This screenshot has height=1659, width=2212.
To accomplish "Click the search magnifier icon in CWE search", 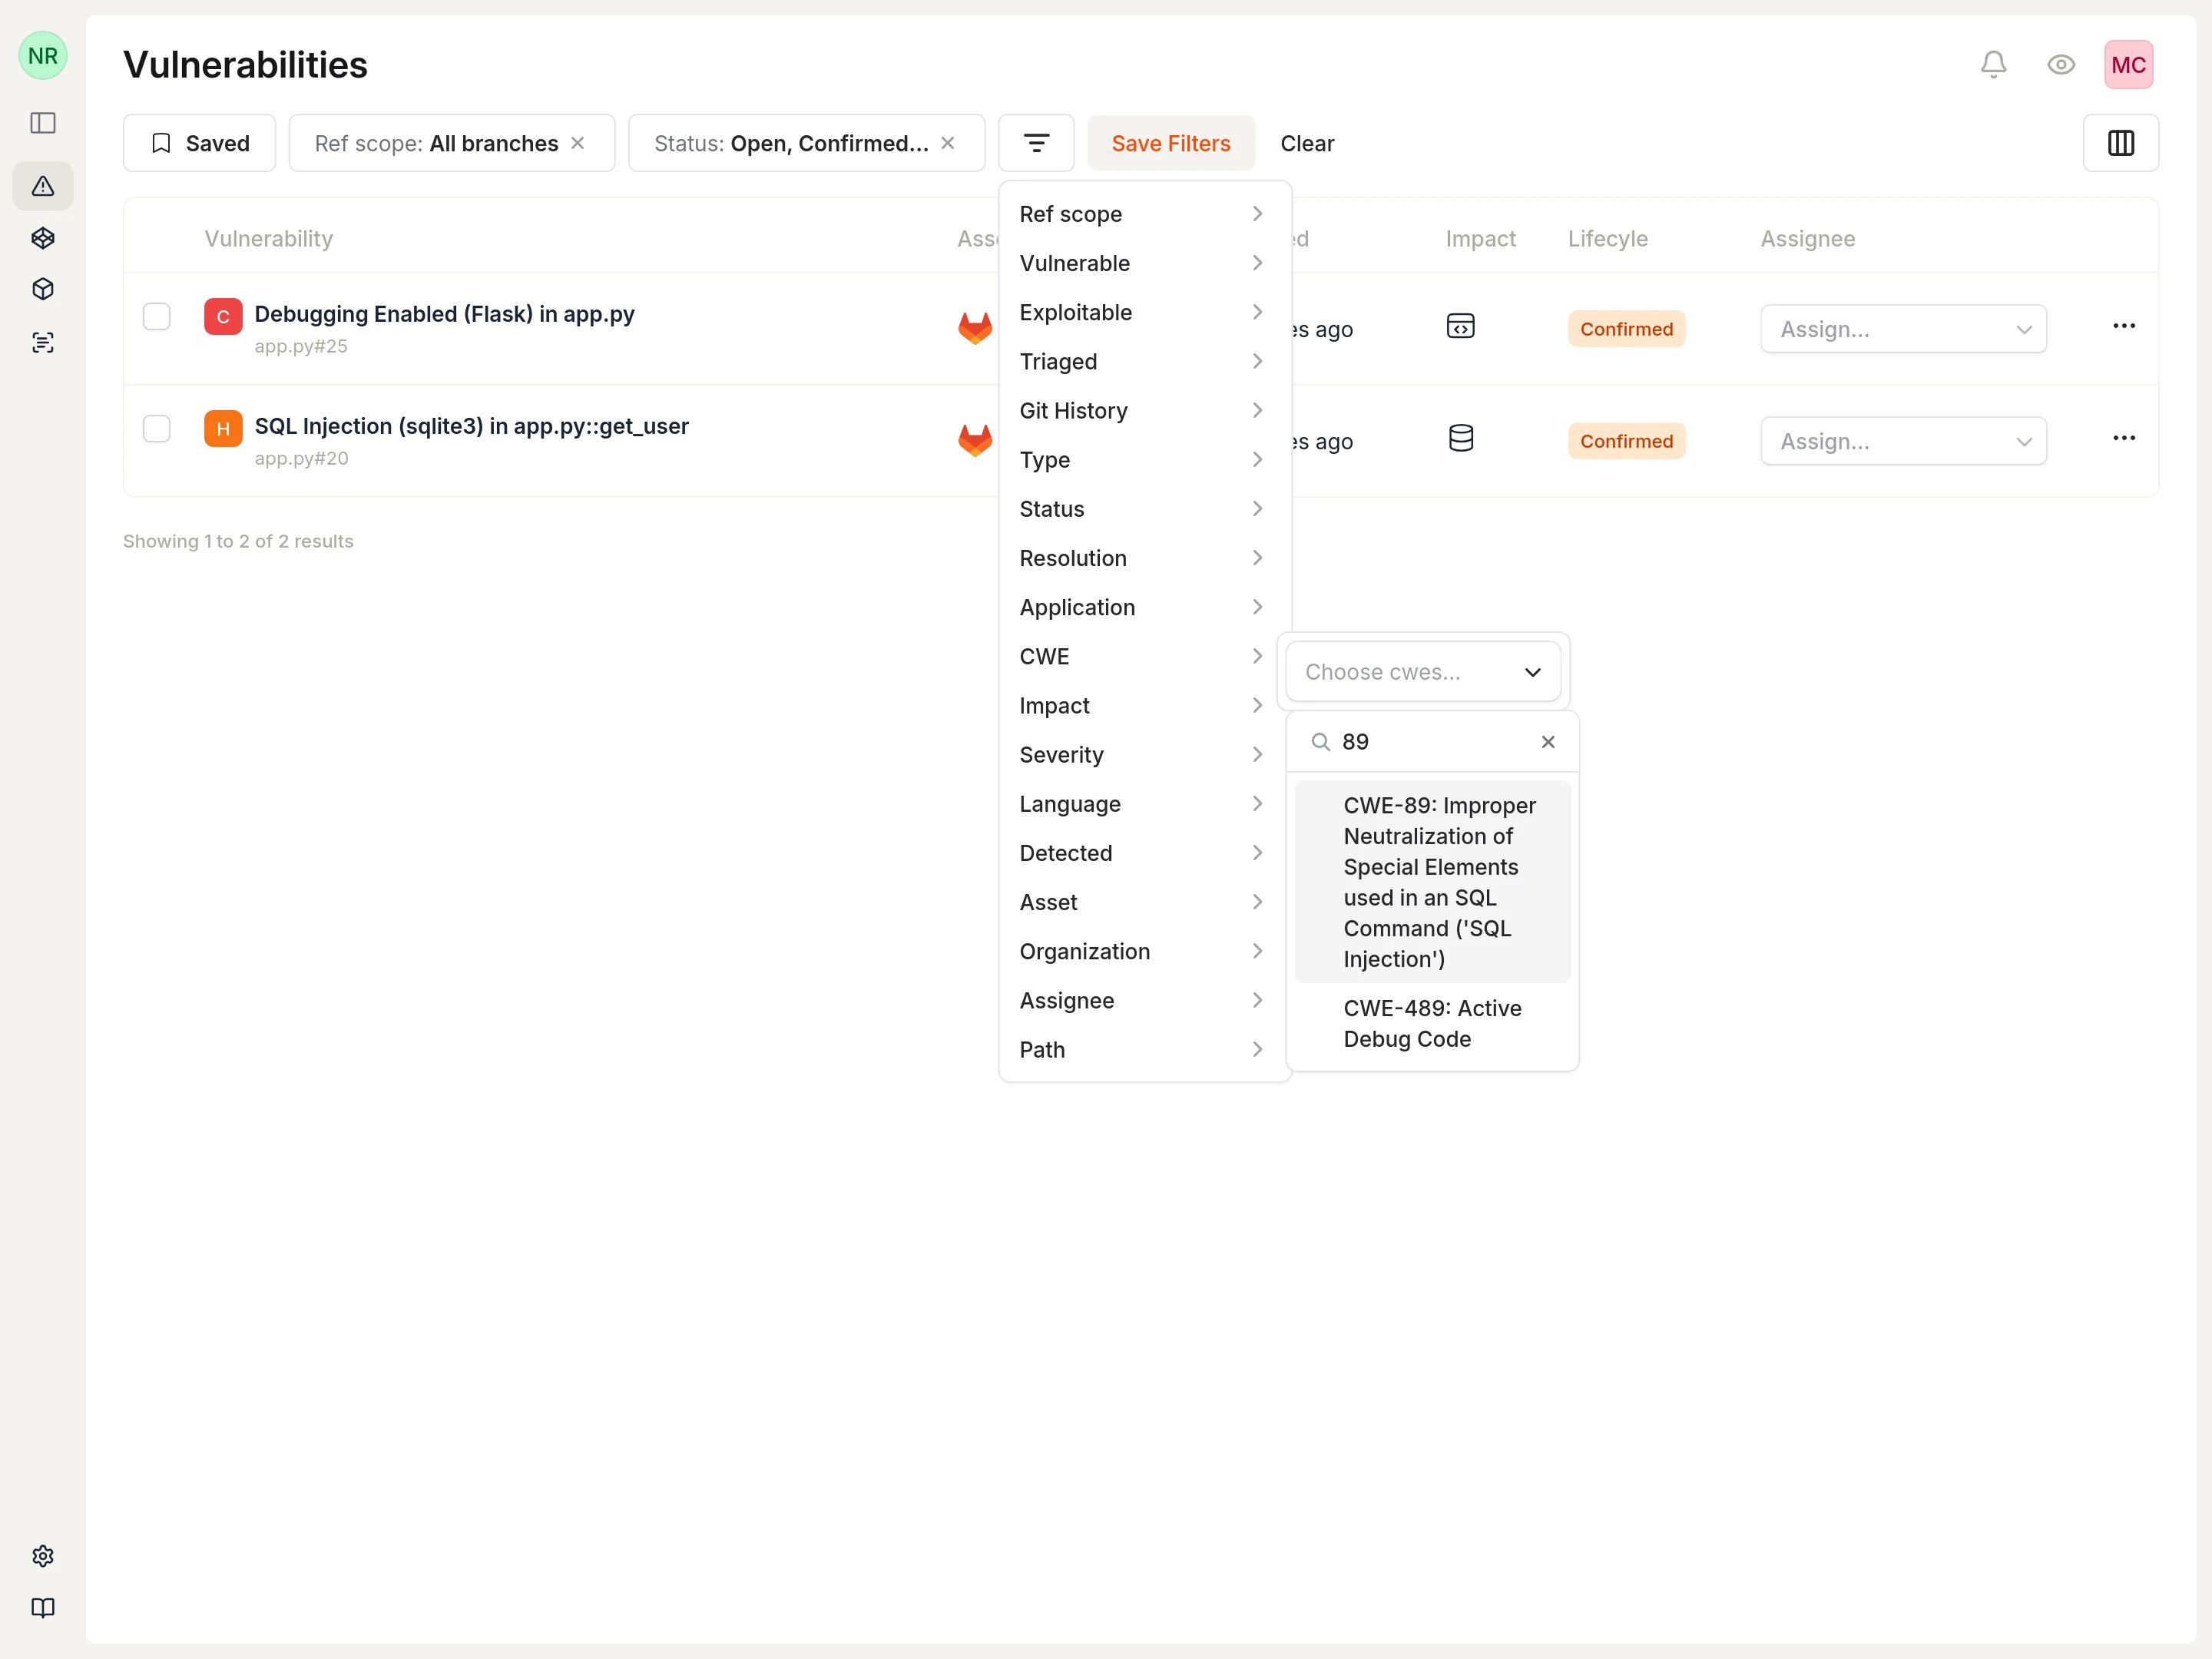I will click(x=1320, y=741).
